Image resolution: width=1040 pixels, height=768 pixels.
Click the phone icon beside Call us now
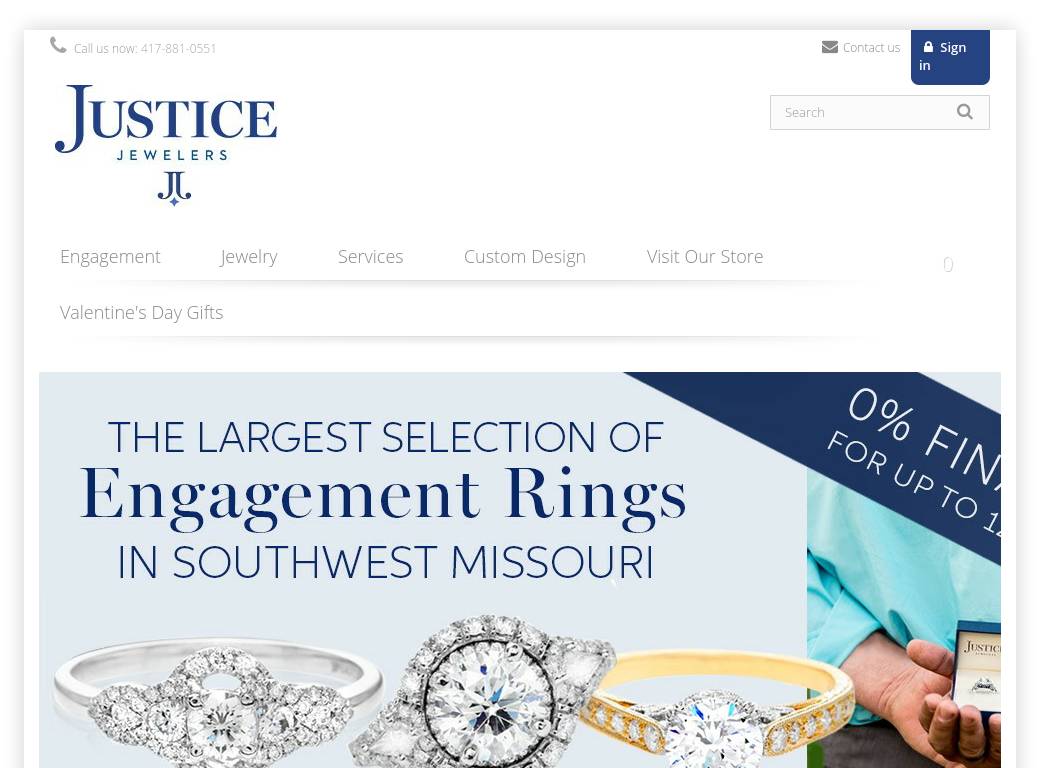pyautogui.click(x=58, y=45)
